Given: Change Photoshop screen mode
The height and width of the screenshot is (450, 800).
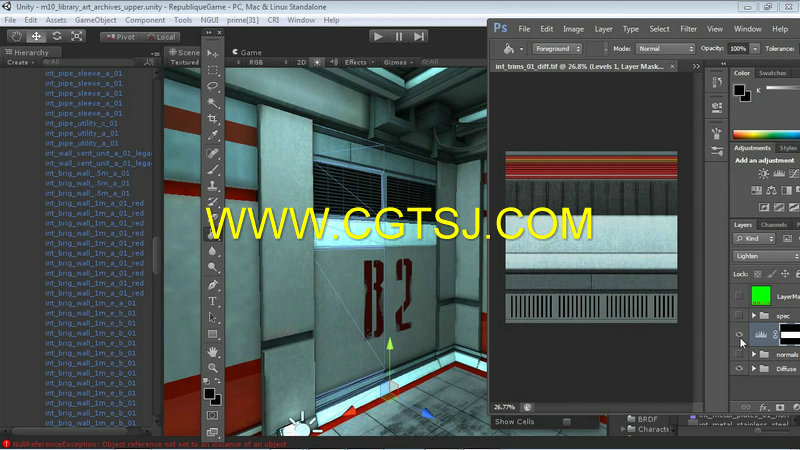Looking at the screenshot, I should pyautogui.click(x=213, y=432).
